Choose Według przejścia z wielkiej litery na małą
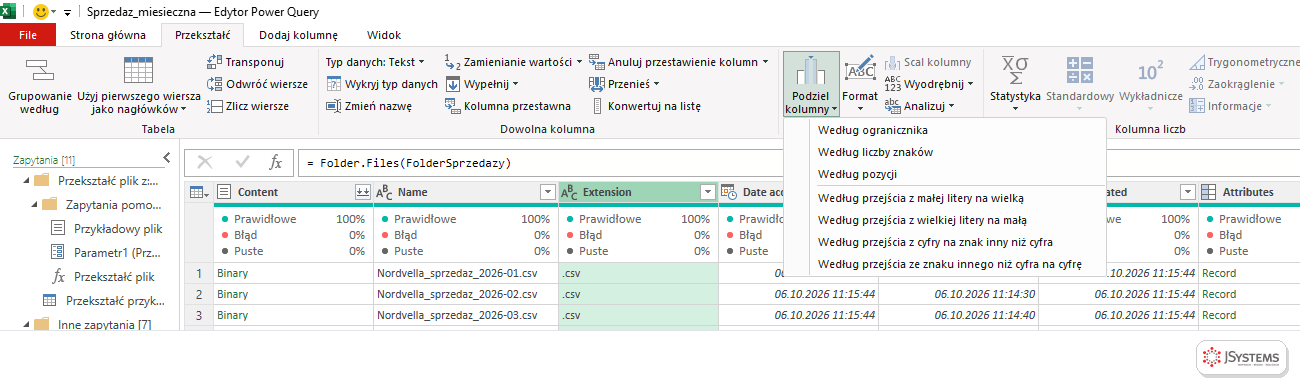Screen dimensions: 1300x384 [946, 220]
